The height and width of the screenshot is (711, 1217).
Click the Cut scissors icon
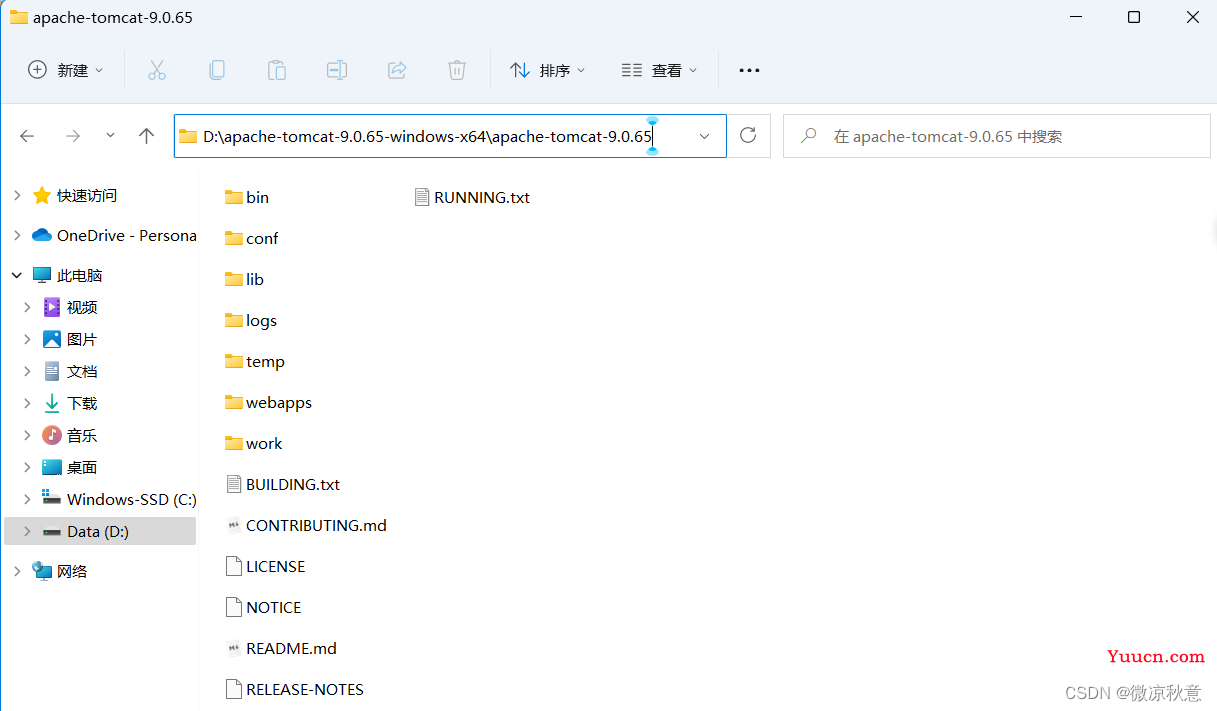point(156,70)
